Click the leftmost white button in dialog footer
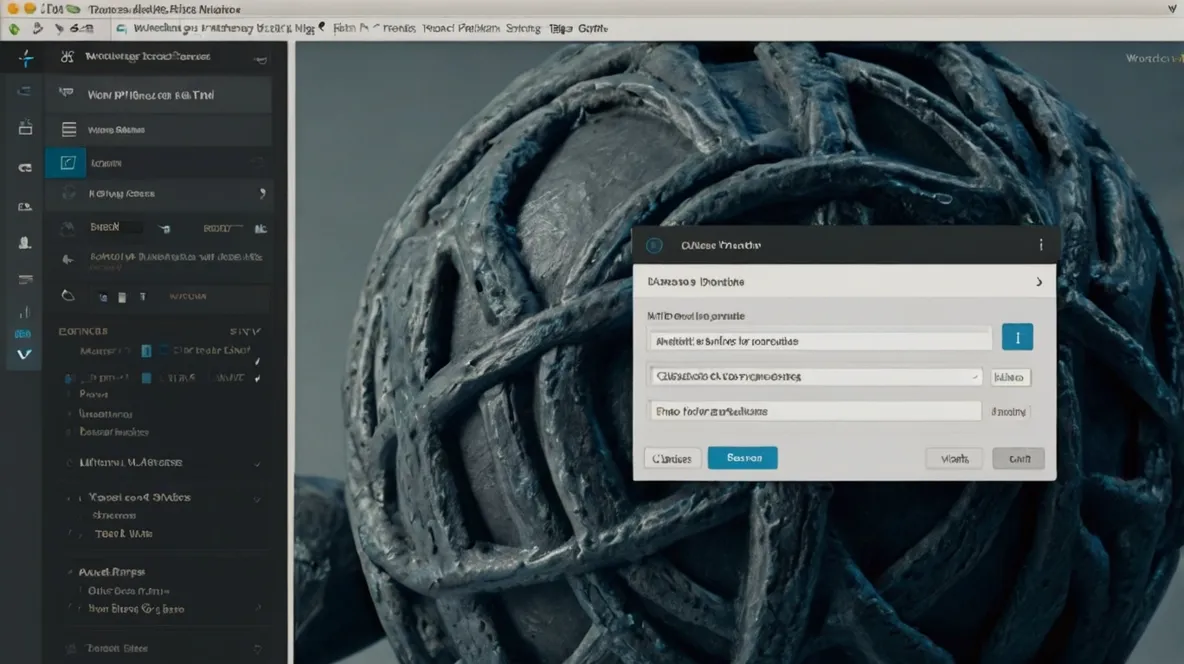 point(672,459)
